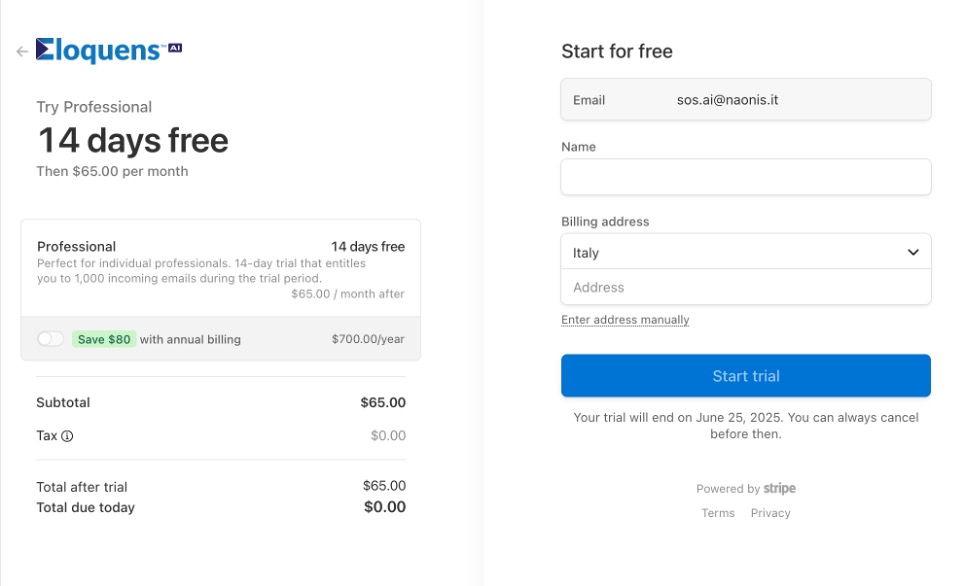The image size is (964, 586).
Task: Click the Start trial button
Action: [x=746, y=376]
